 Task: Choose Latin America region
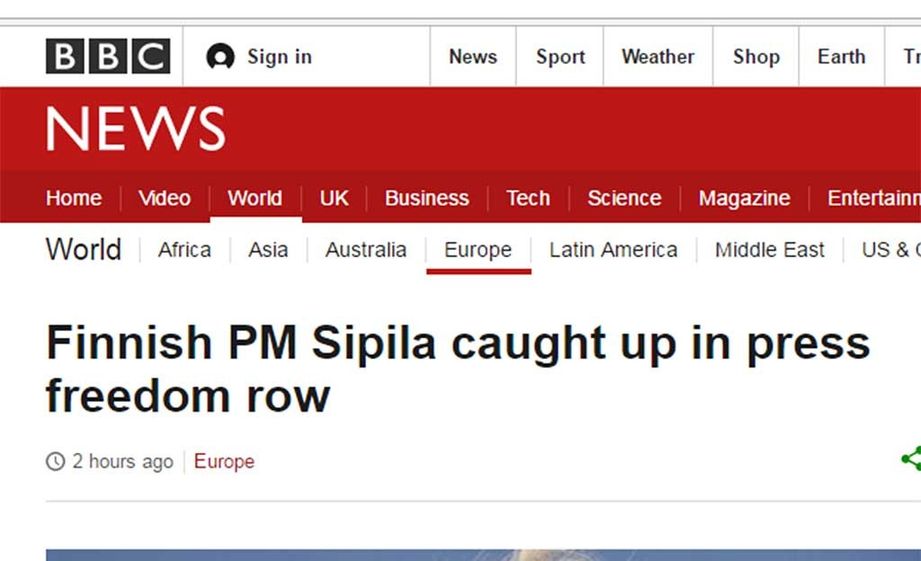(613, 250)
